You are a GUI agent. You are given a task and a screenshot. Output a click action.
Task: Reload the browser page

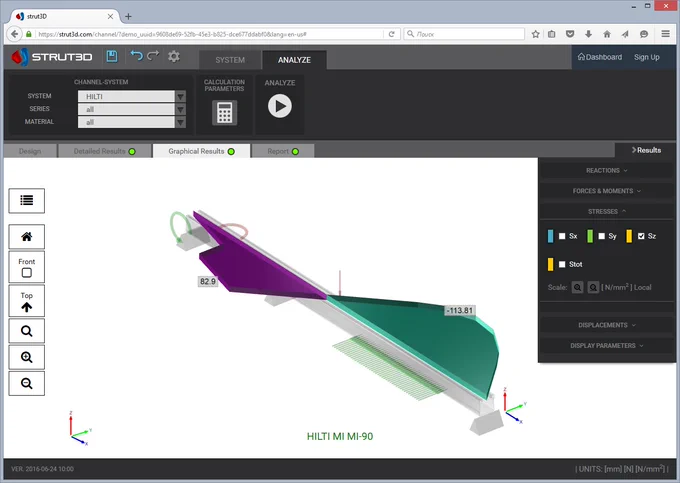pyautogui.click(x=391, y=34)
